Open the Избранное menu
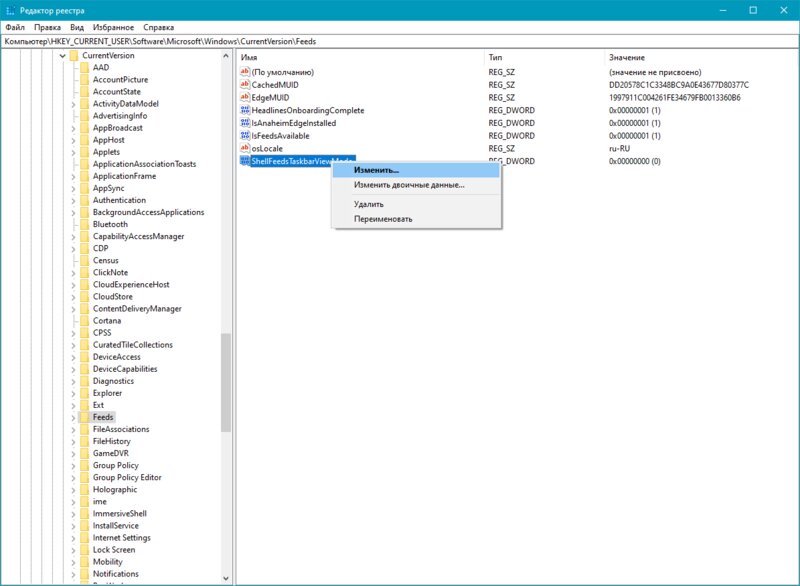The image size is (800, 586). coord(113,28)
